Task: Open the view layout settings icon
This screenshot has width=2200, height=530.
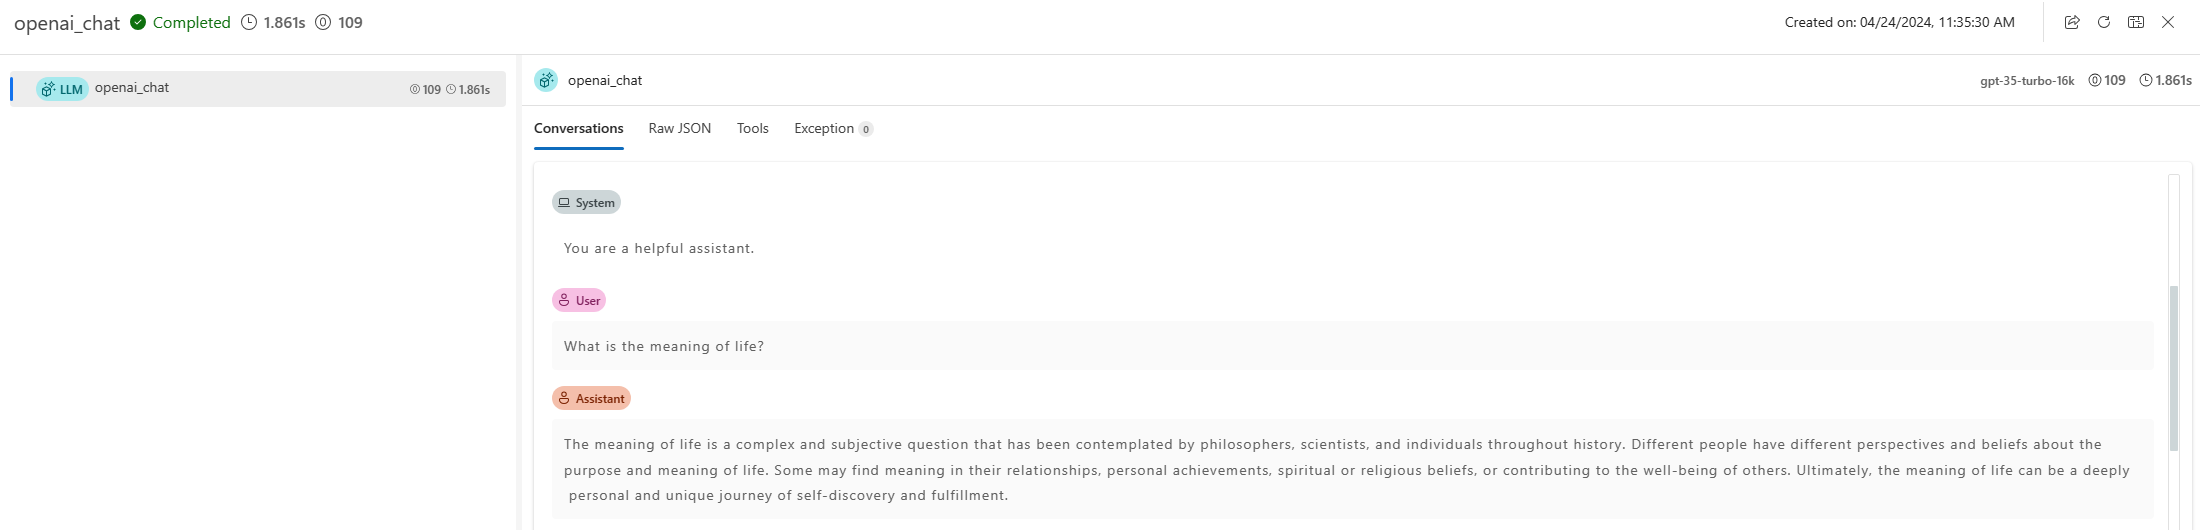Action: [x=2136, y=22]
